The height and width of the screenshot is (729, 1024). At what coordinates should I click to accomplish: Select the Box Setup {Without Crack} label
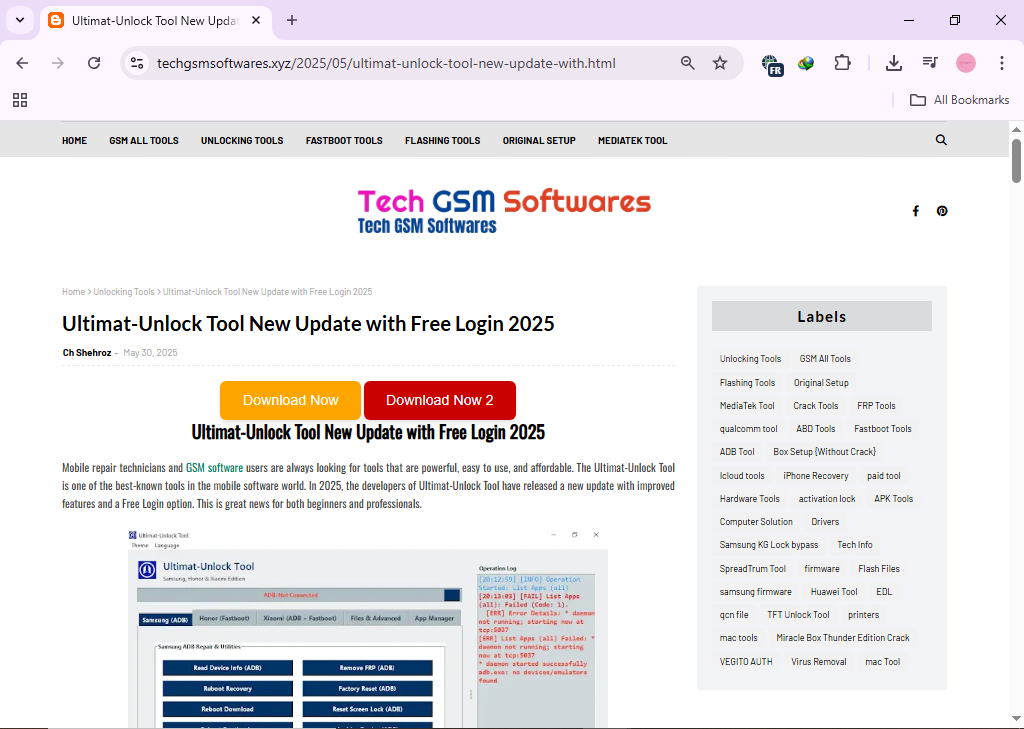click(x=824, y=452)
